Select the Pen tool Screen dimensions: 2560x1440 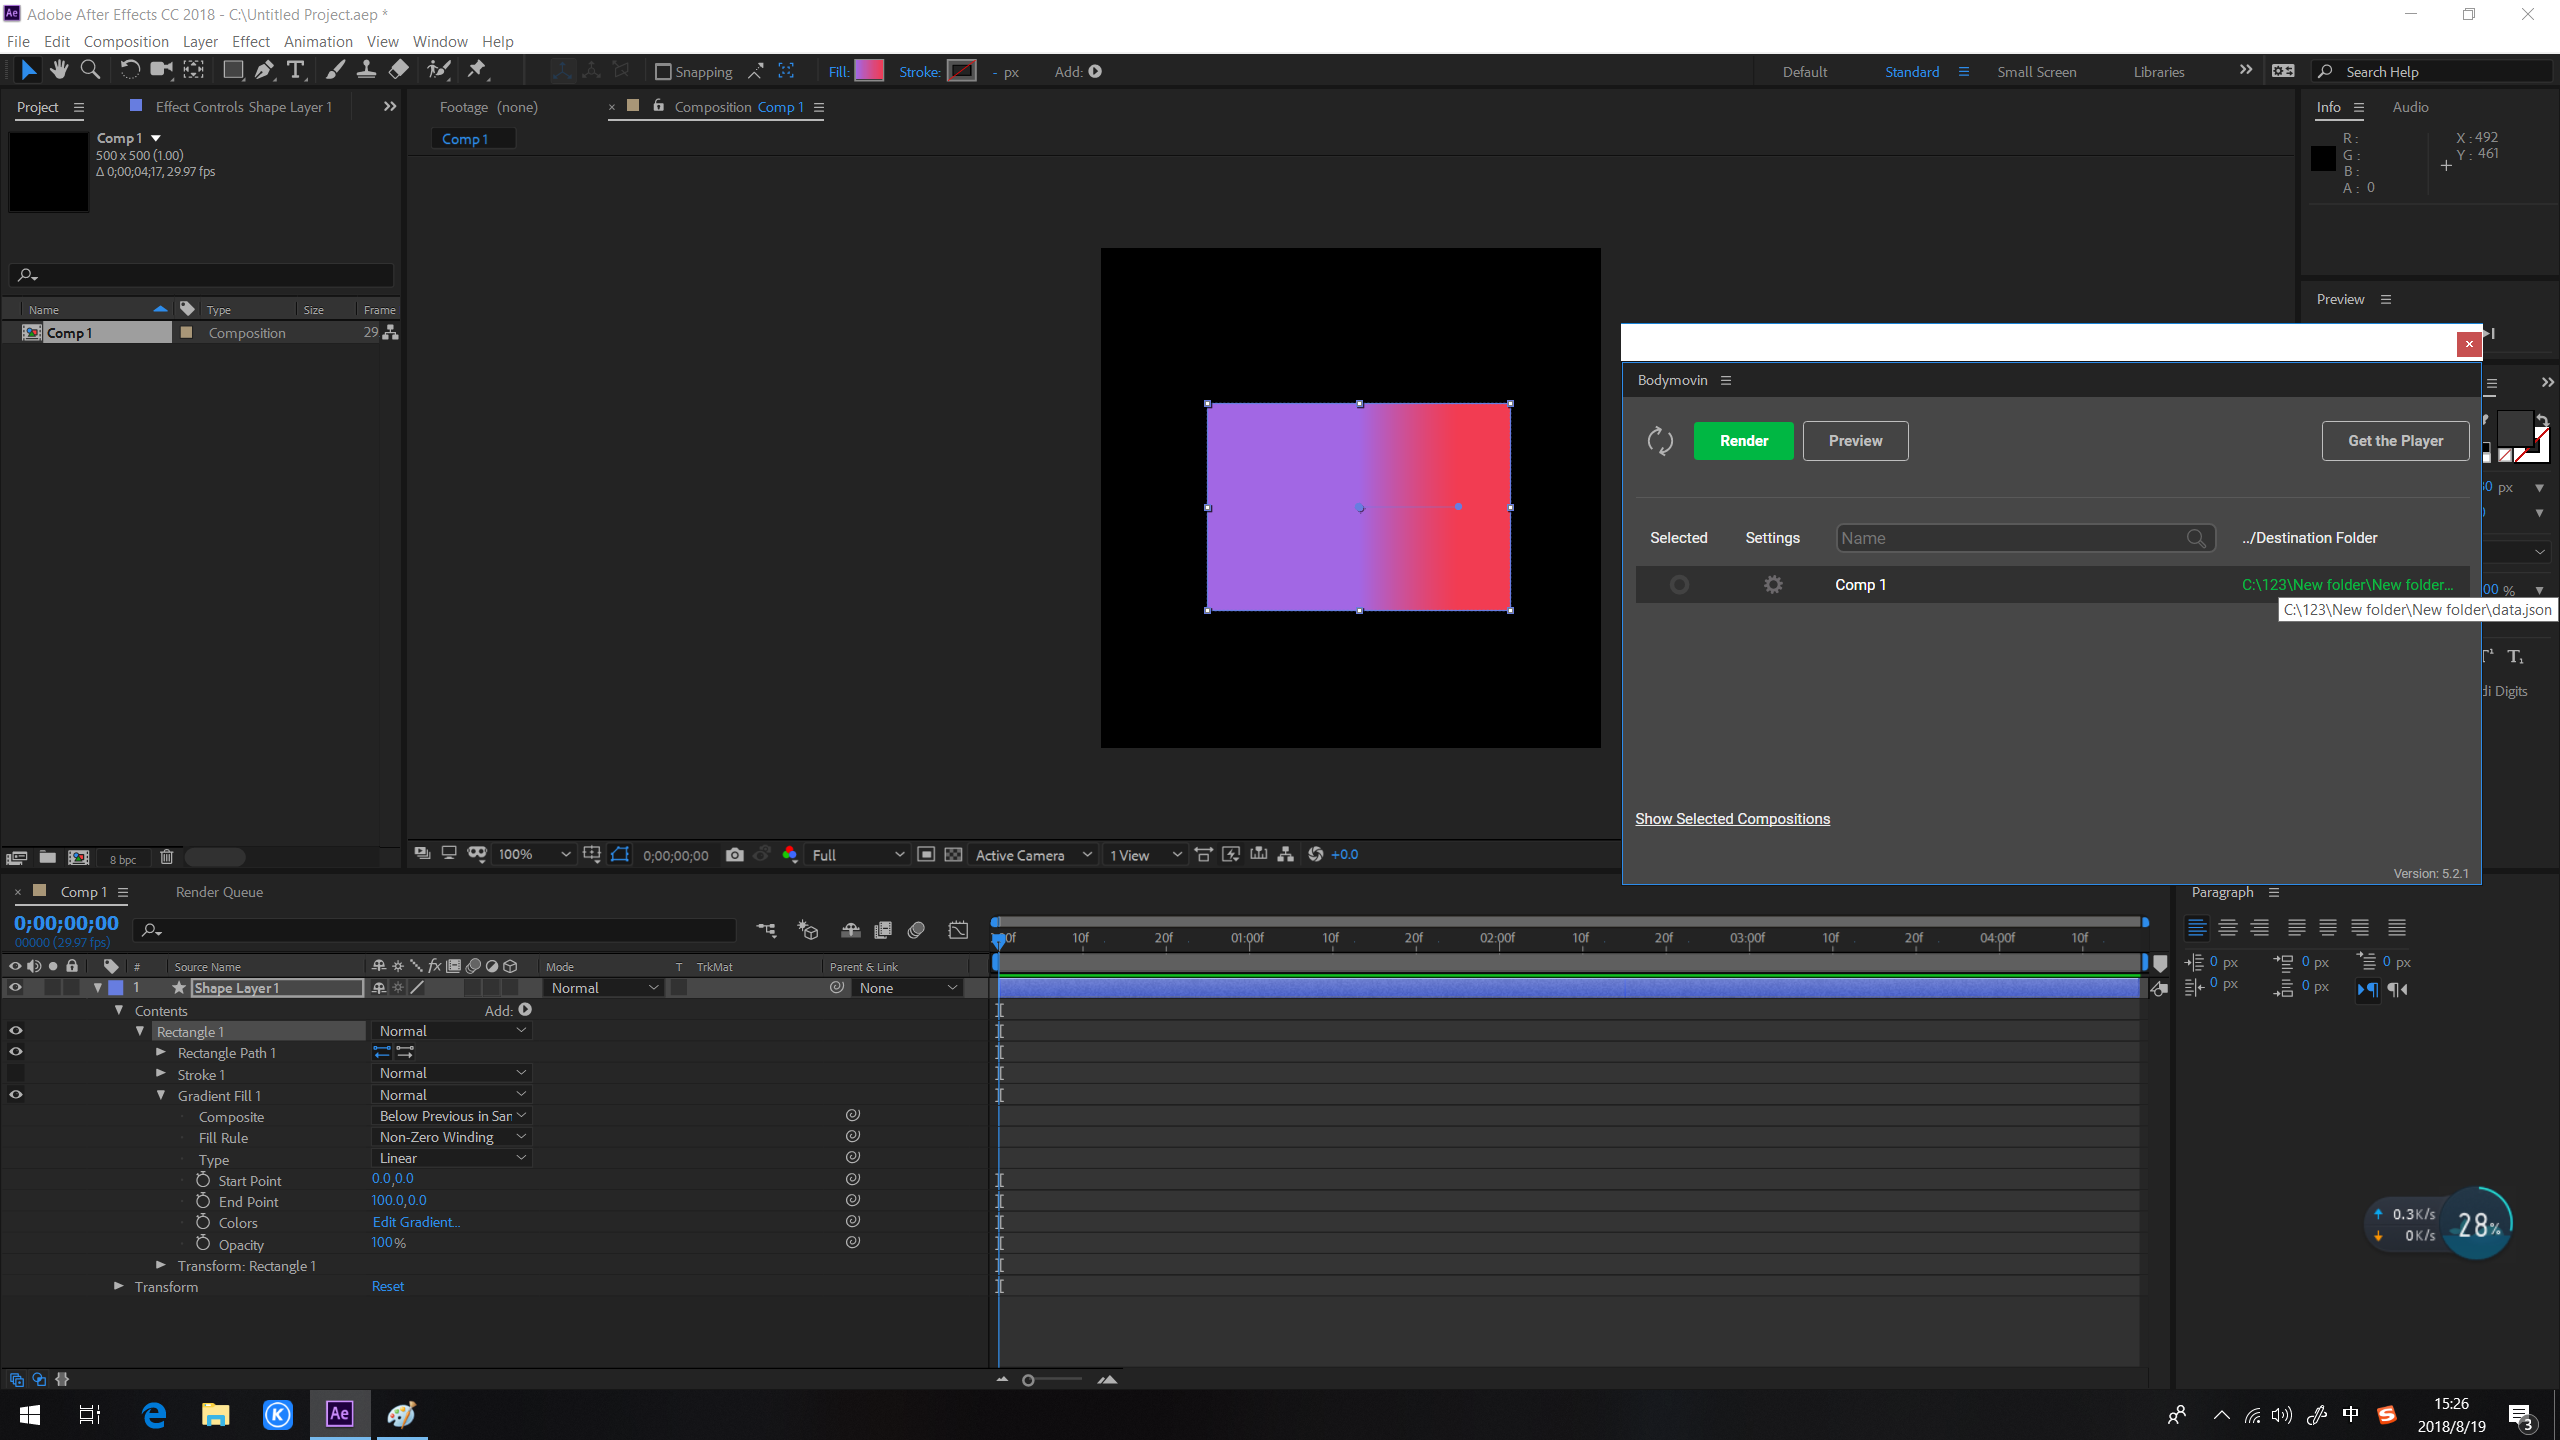tap(264, 70)
